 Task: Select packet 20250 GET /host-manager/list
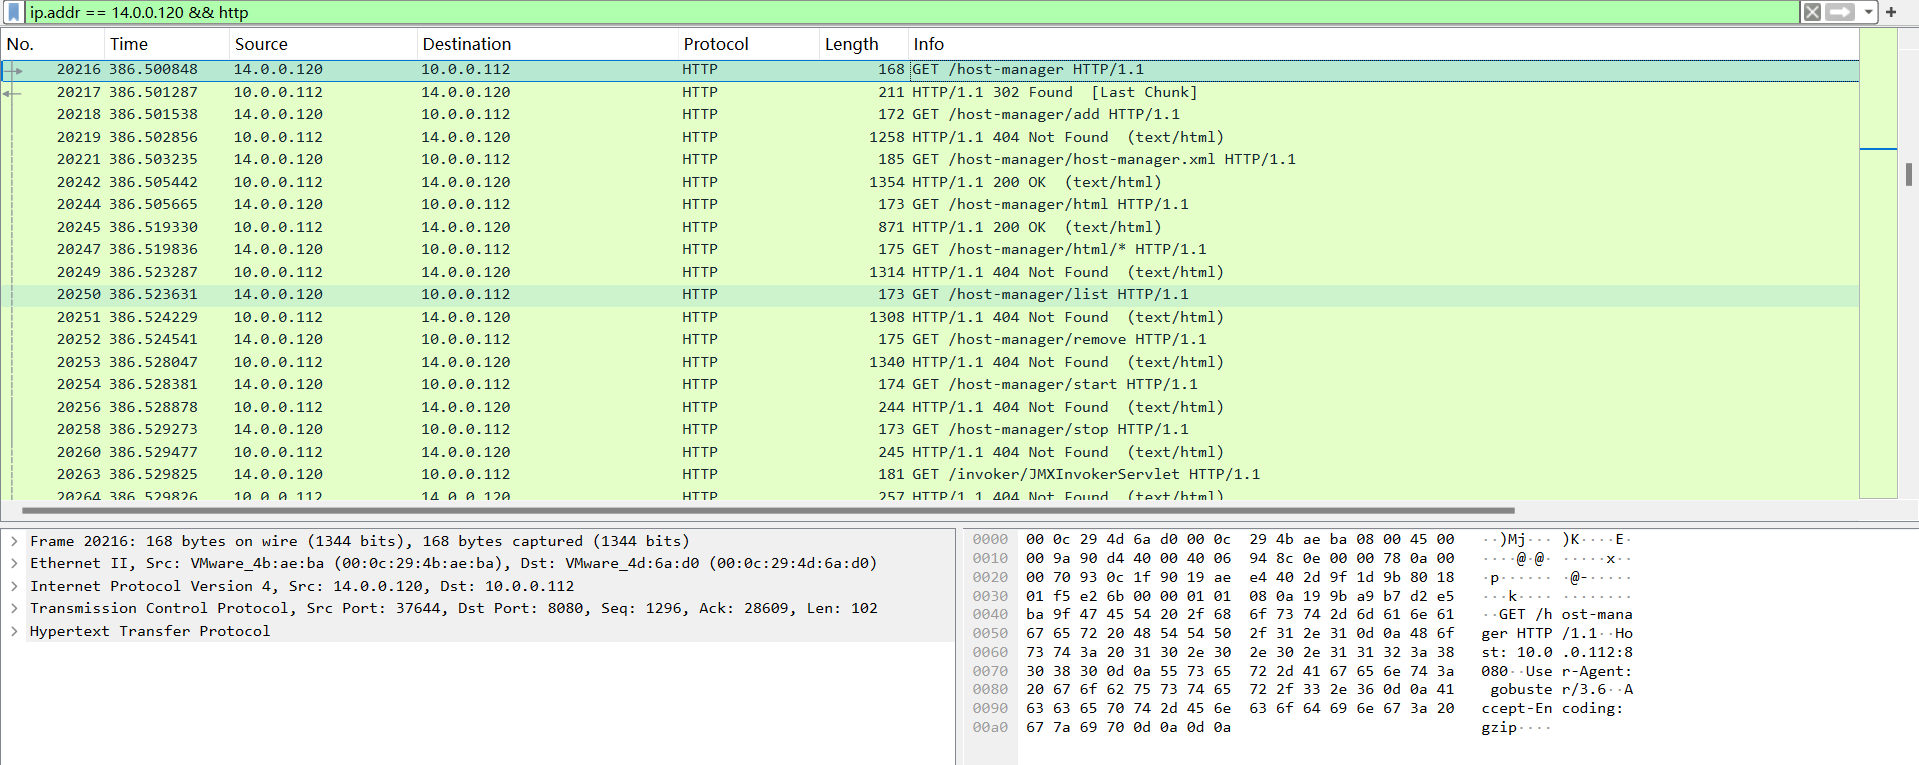[930, 294]
